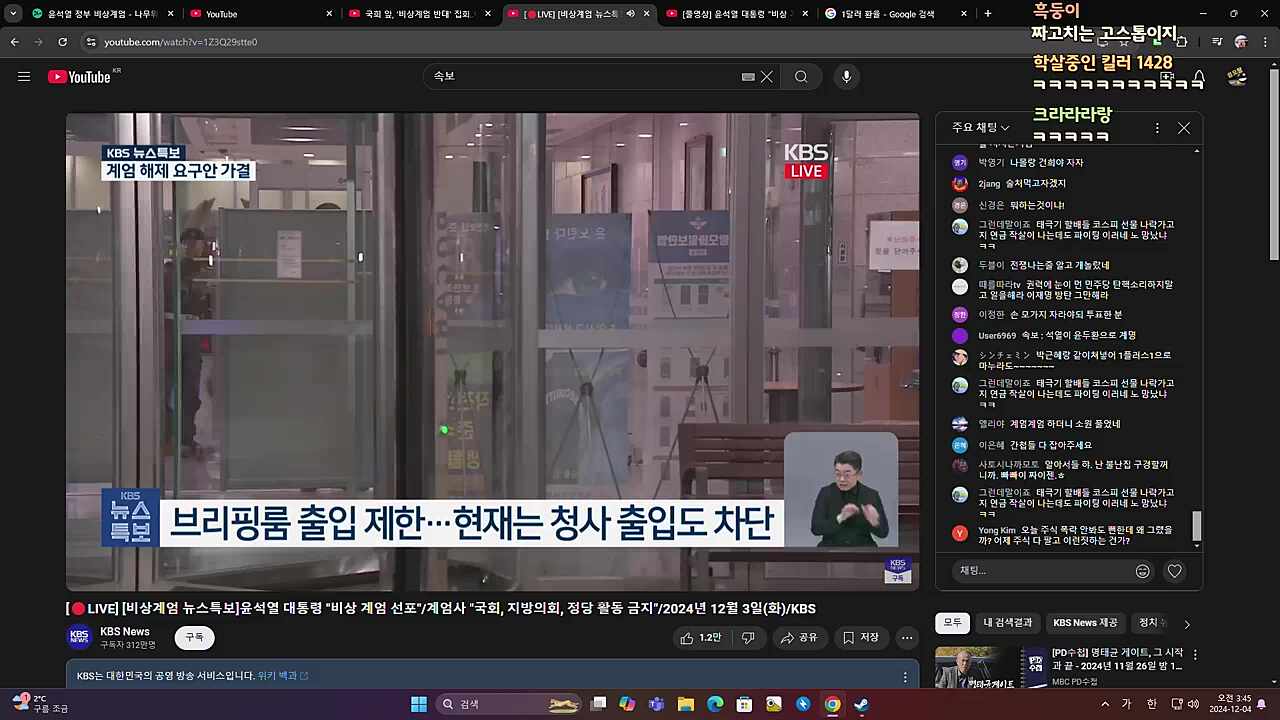Click the KBS live video player
This screenshot has width=1280, height=720.
pyautogui.click(x=493, y=351)
